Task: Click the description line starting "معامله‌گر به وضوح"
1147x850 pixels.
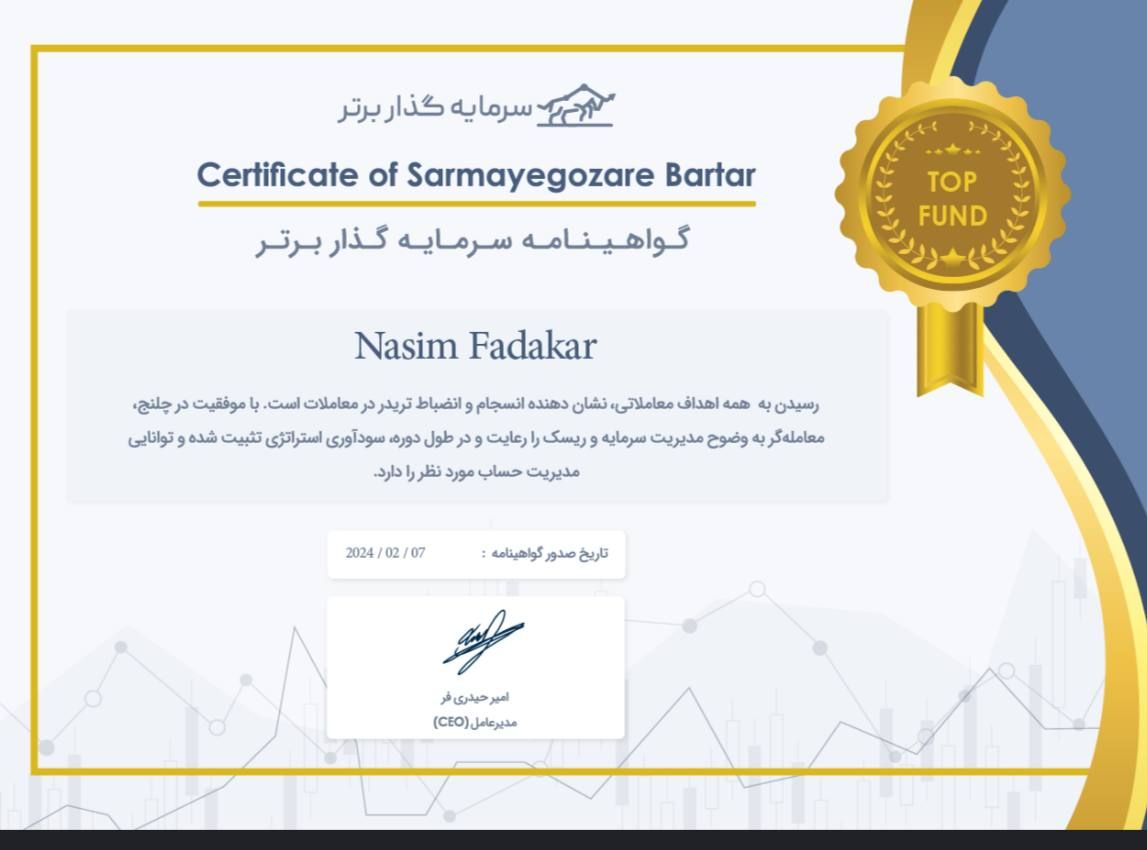Action: (x=476, y=438)
